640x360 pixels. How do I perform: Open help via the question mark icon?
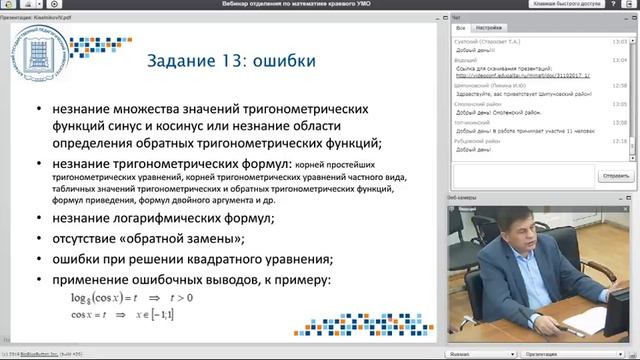click(x=613, y=4)
